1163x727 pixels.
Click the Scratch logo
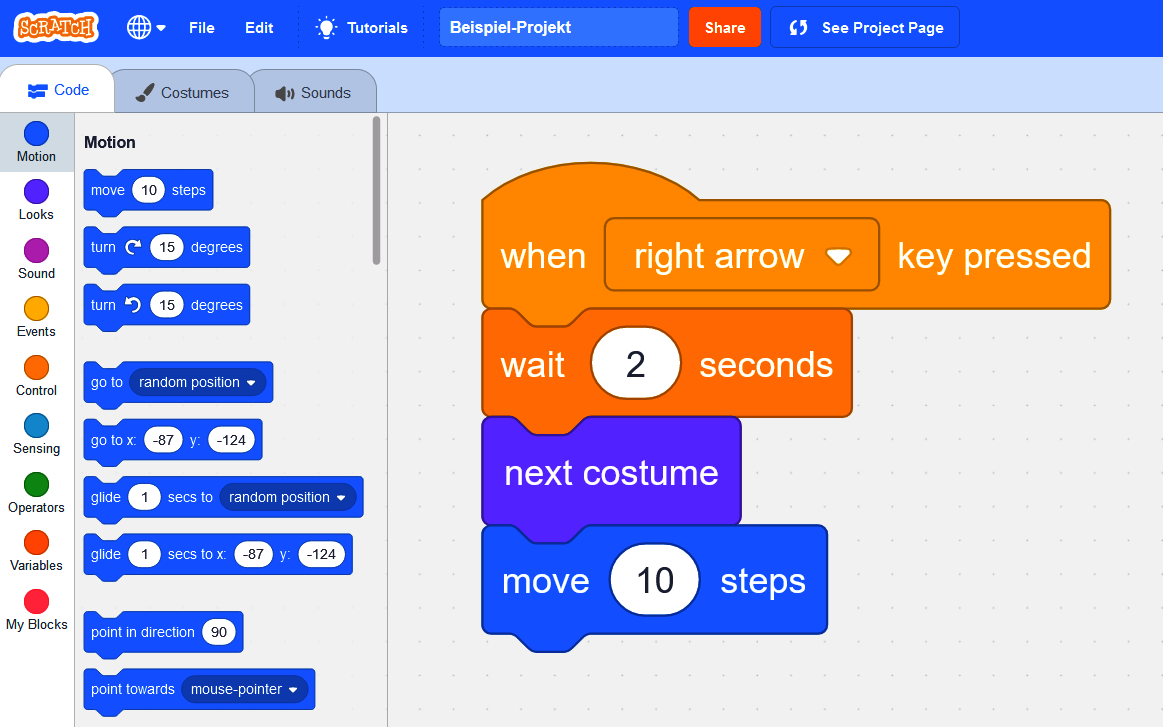point(55,27)
